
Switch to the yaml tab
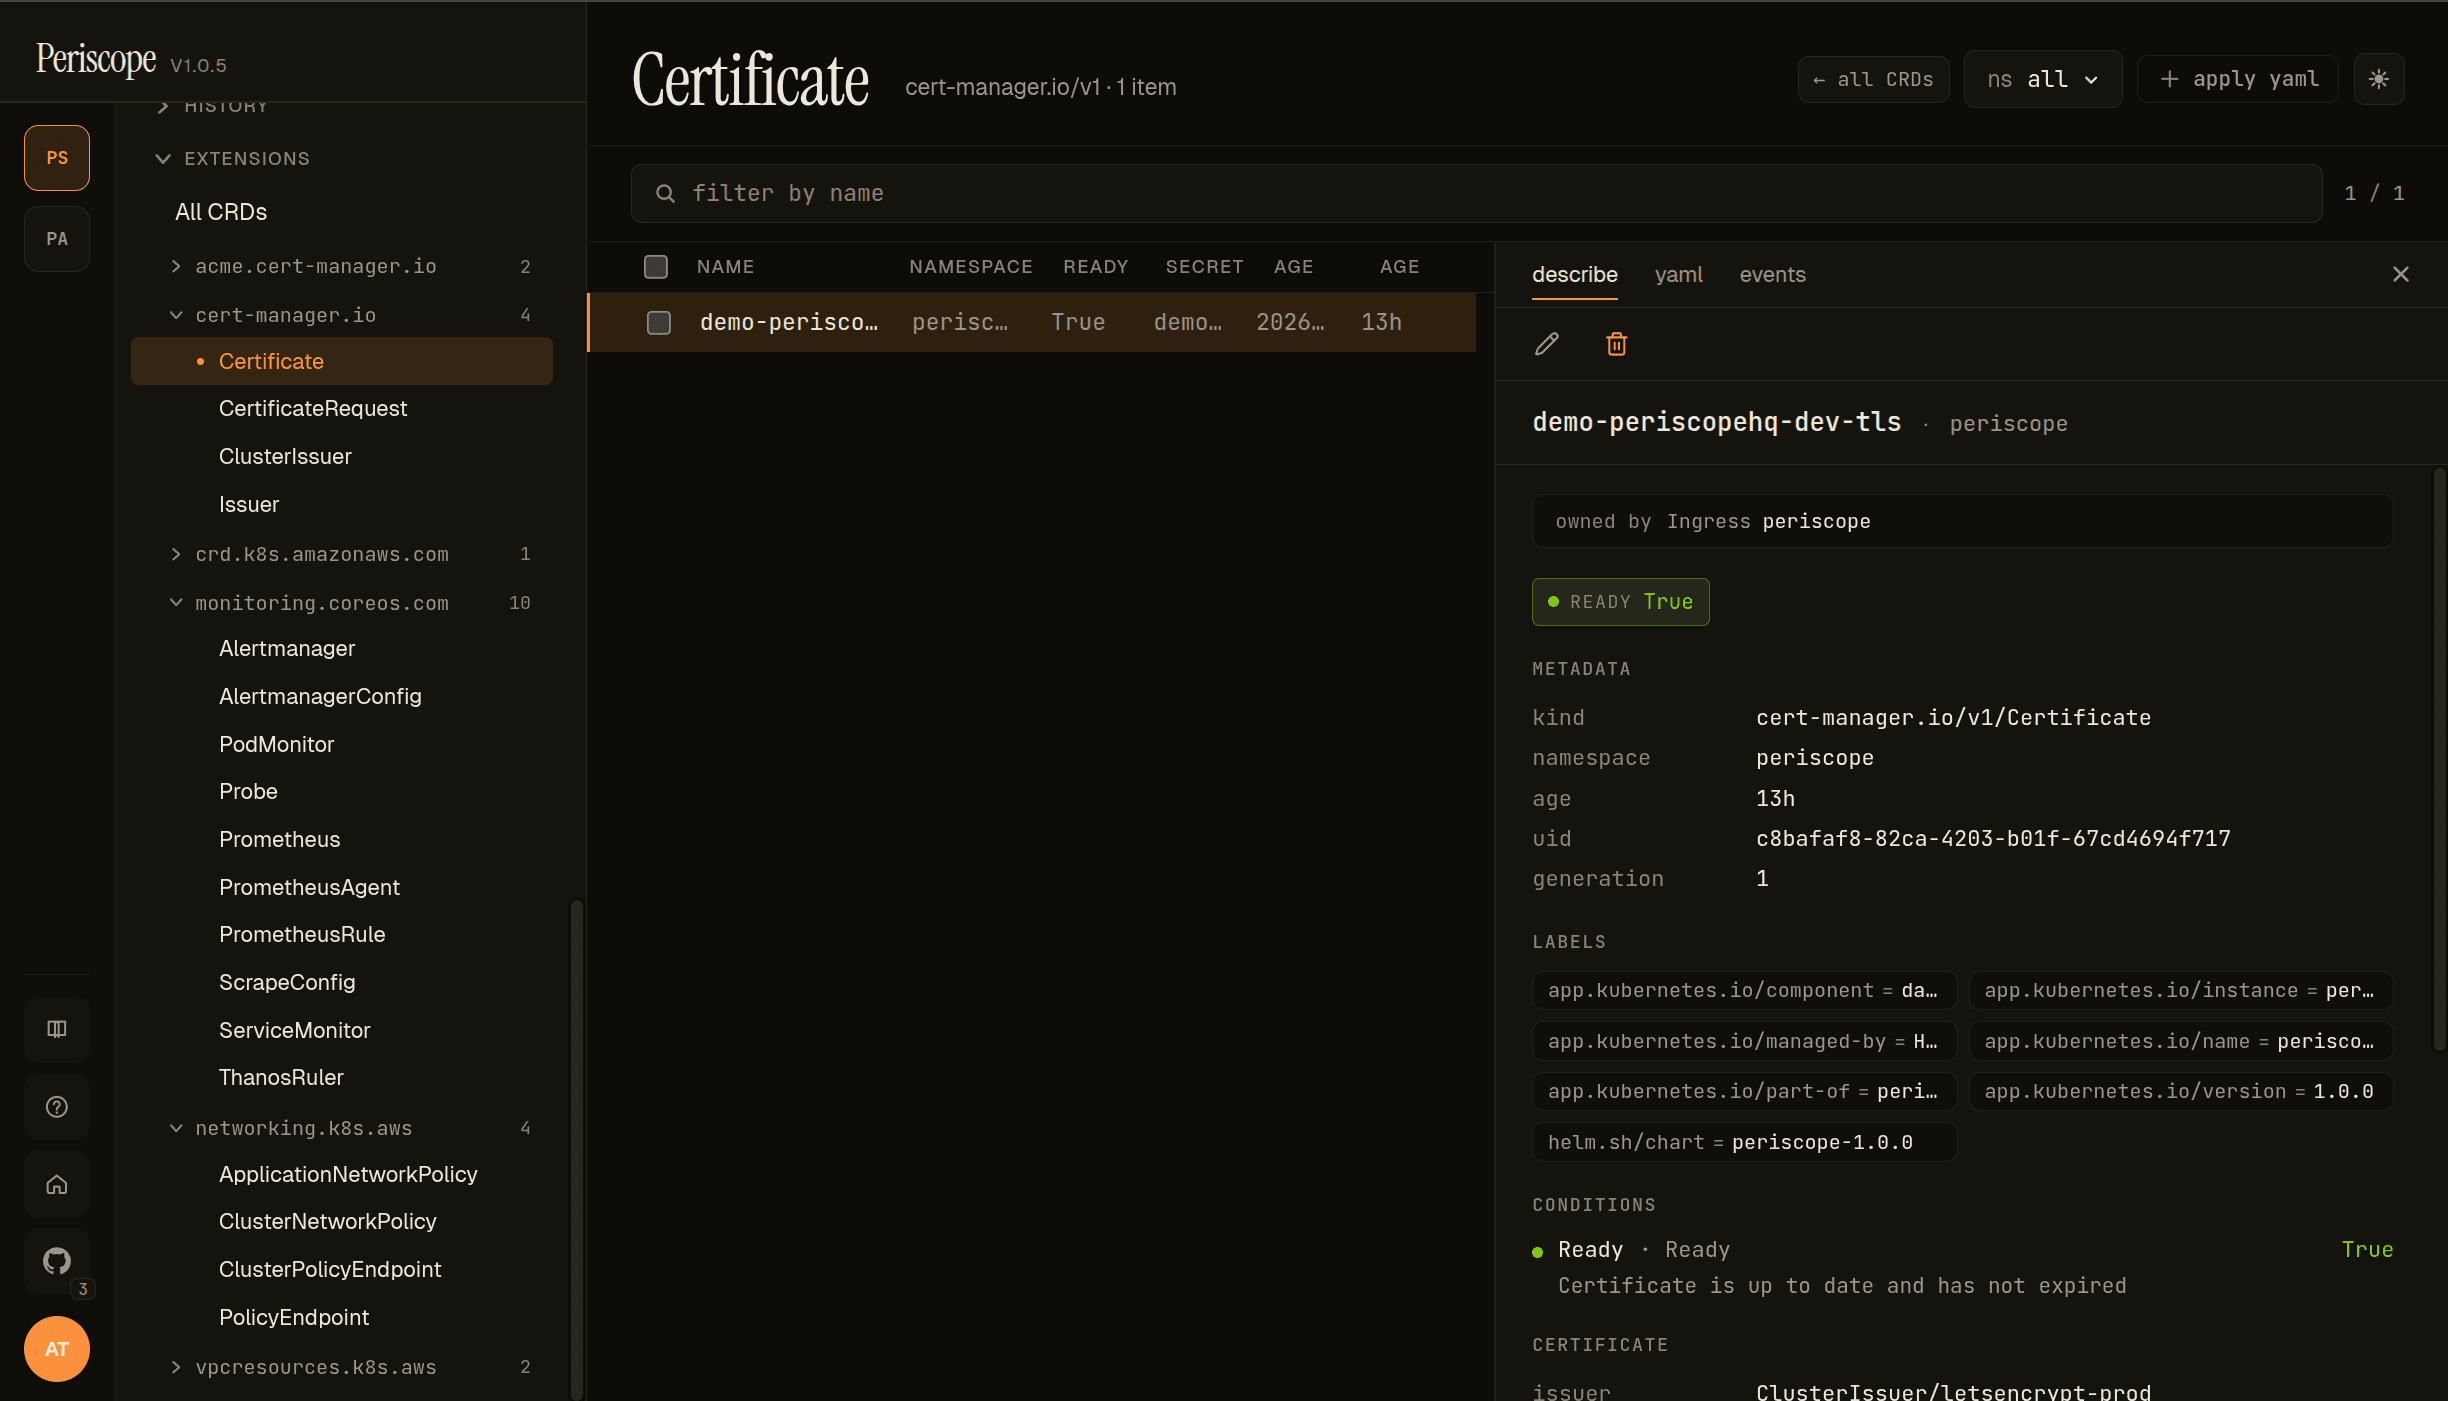click(1678, 274)
